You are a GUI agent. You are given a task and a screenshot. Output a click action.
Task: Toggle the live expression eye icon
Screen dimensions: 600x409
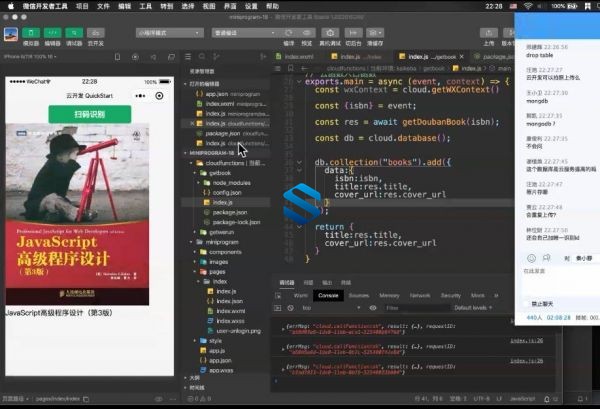pyautogui.click(x=373, y=308)
